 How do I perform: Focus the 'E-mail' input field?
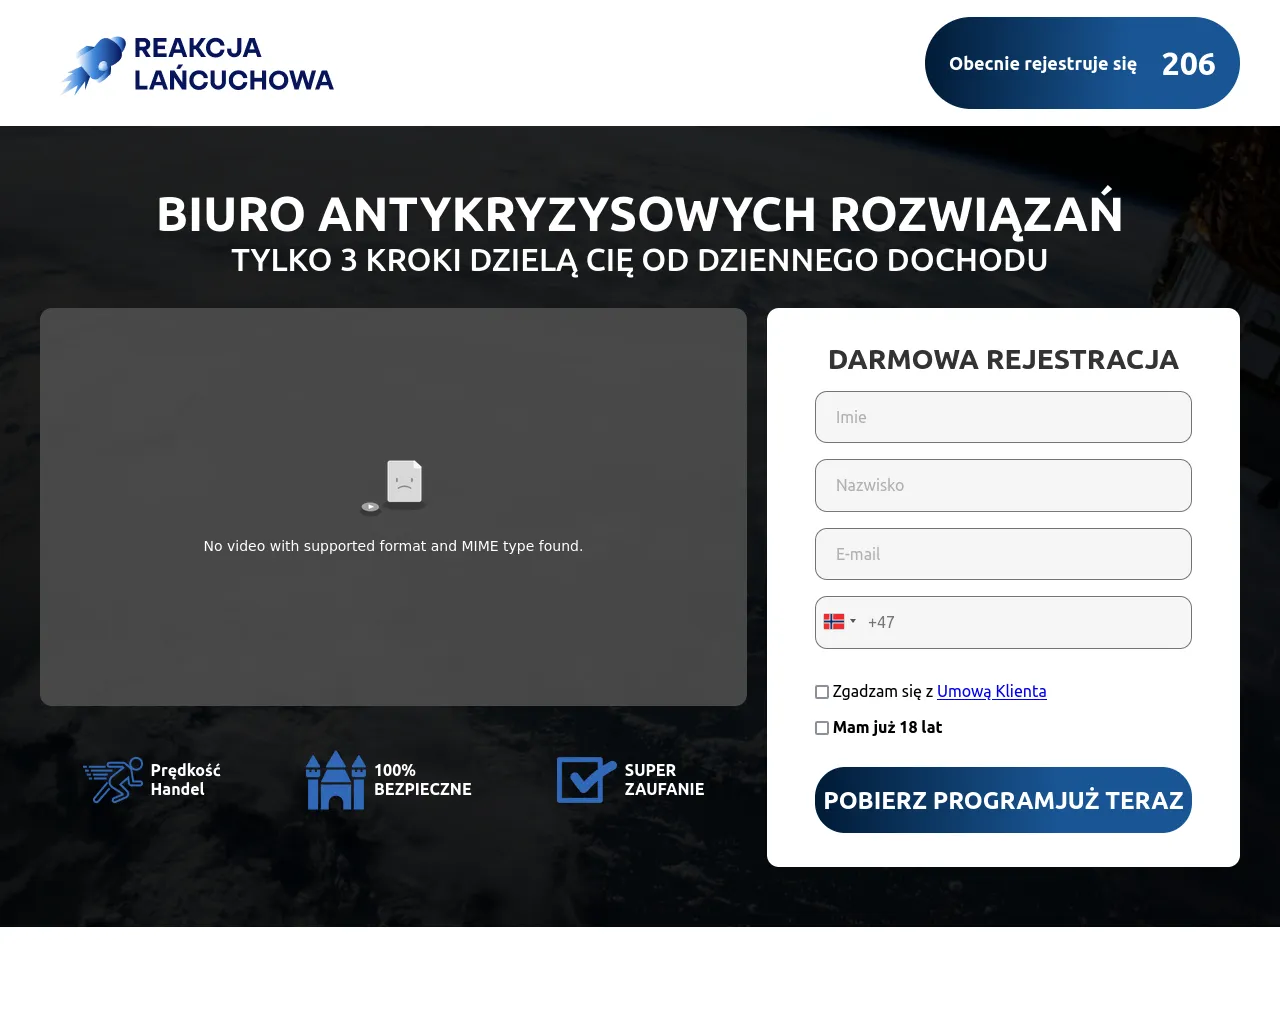coord(1003,554)
